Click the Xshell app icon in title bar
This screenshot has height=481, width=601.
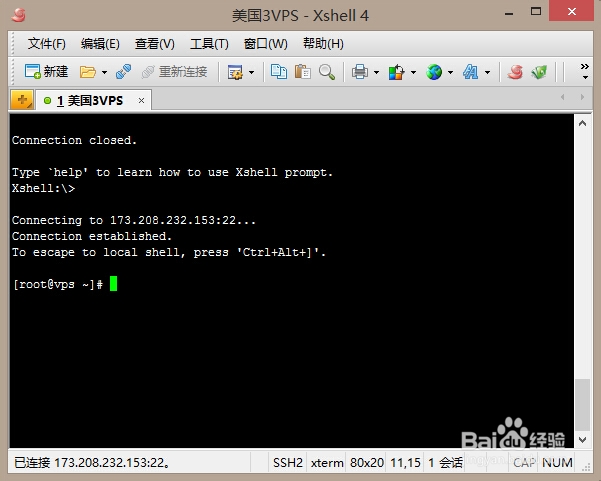[18, 15]
